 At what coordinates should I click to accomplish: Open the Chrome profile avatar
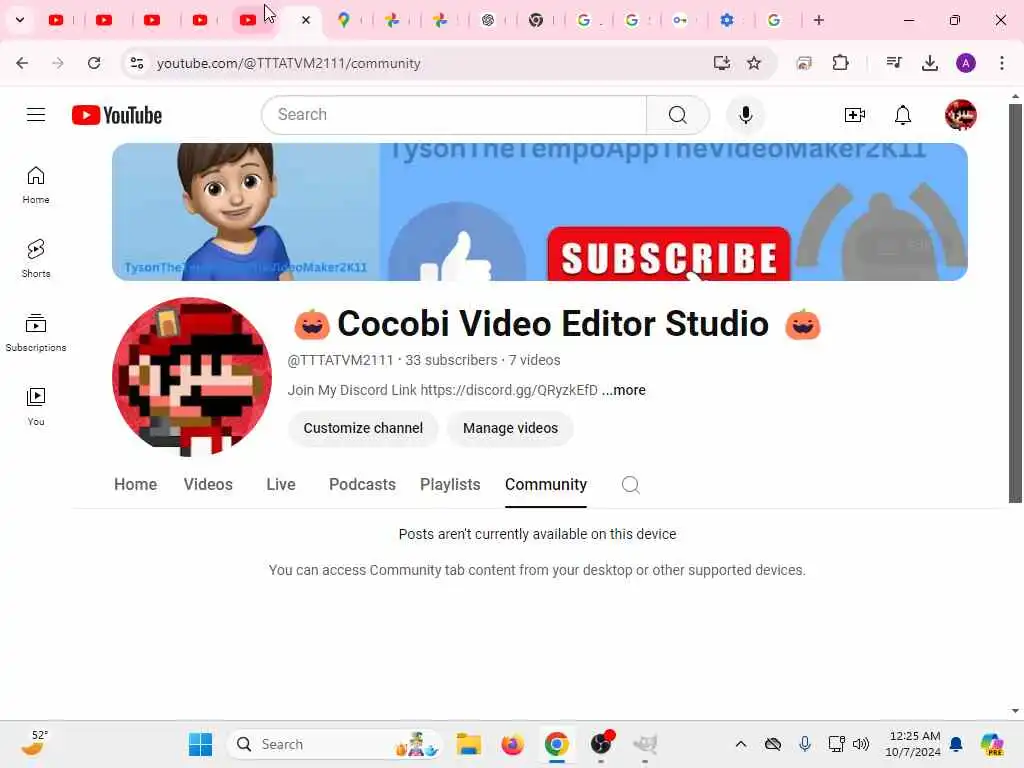966,63
